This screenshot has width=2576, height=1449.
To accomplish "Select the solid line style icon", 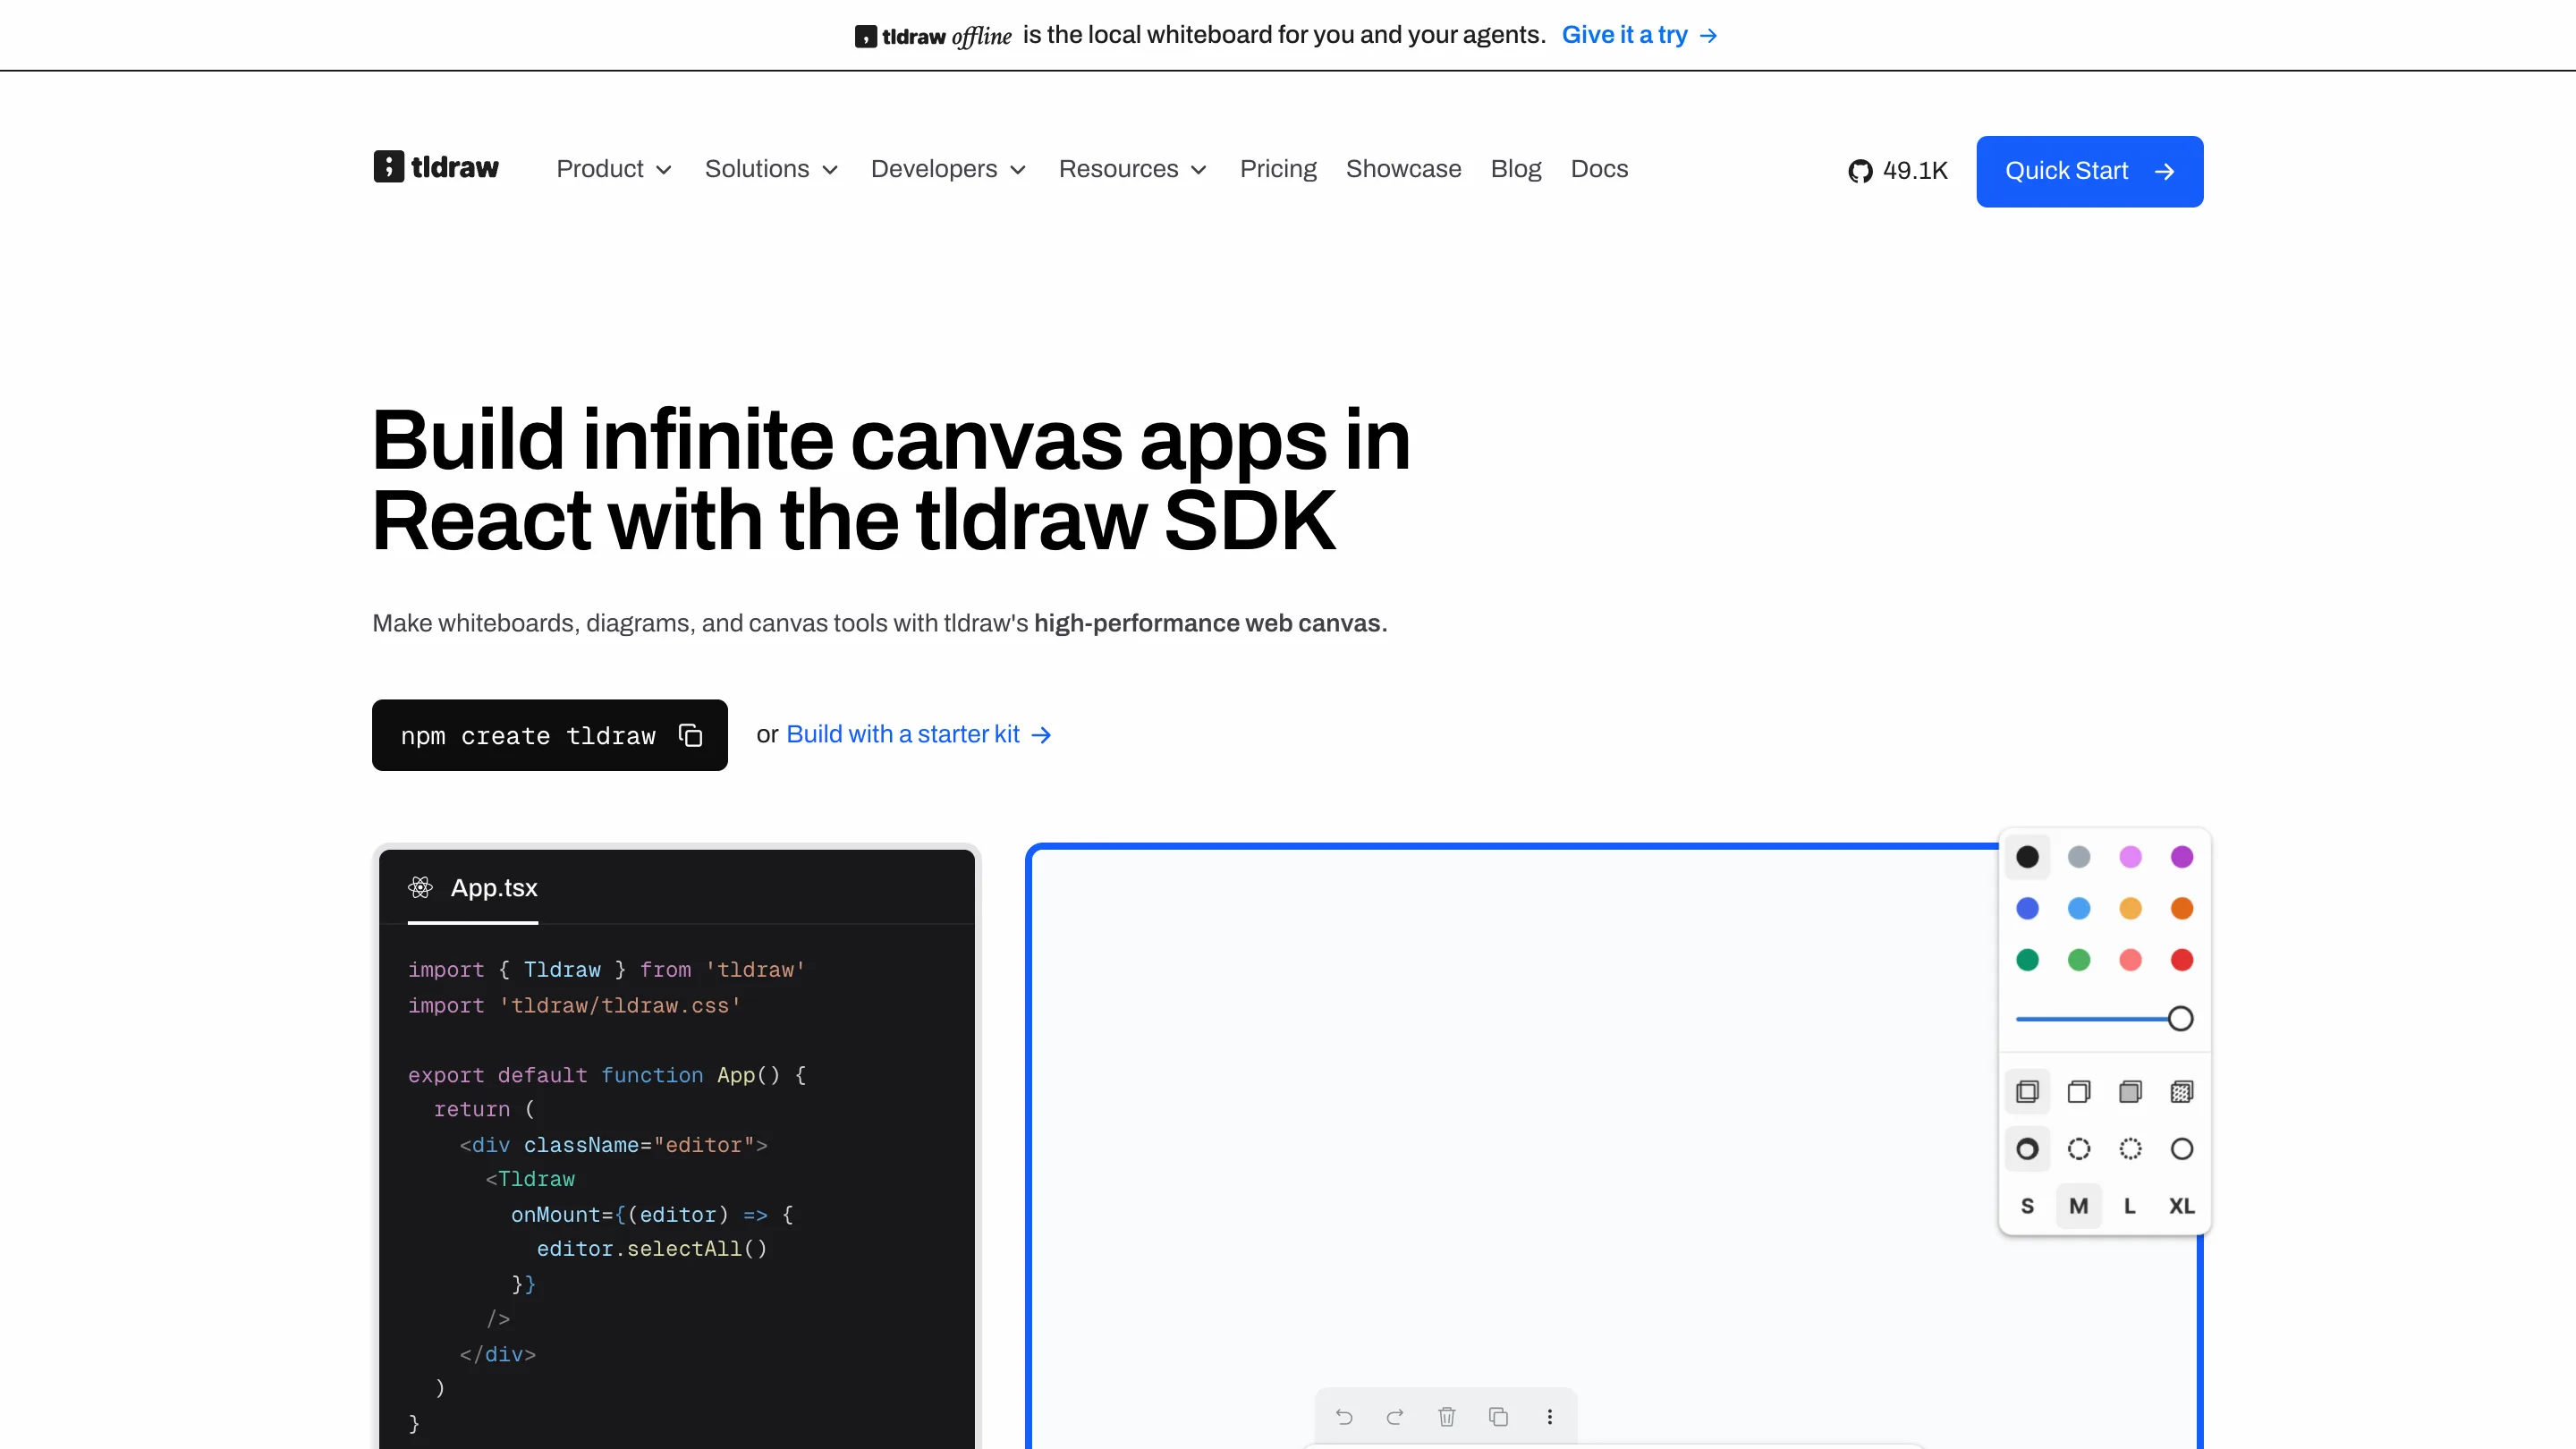I will [x=2182, y=1149].
